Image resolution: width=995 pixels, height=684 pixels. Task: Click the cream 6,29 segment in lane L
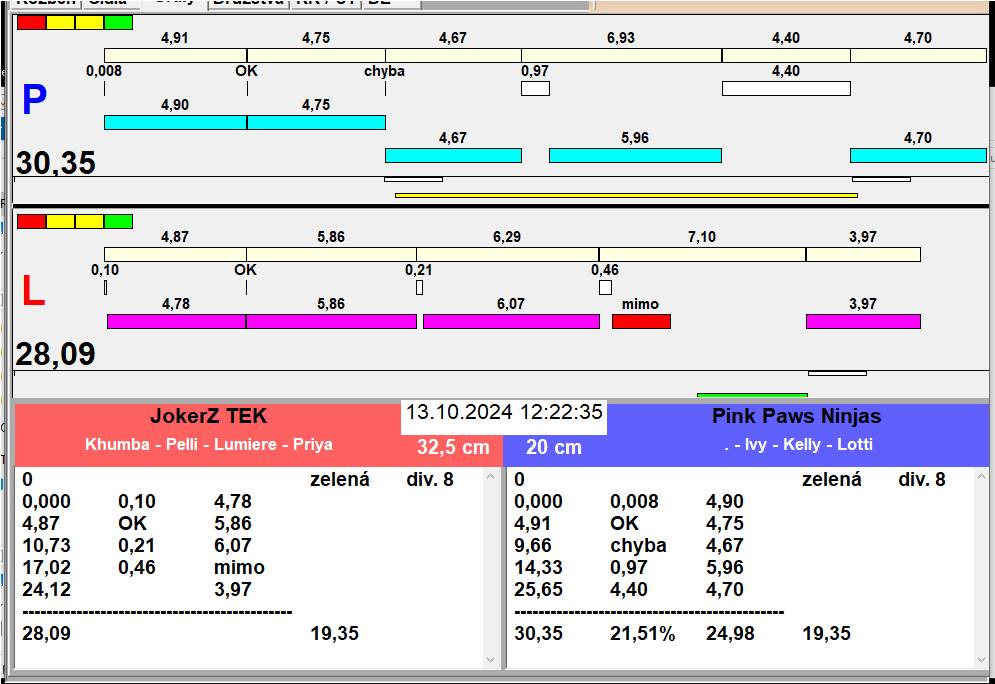(508, 254)
